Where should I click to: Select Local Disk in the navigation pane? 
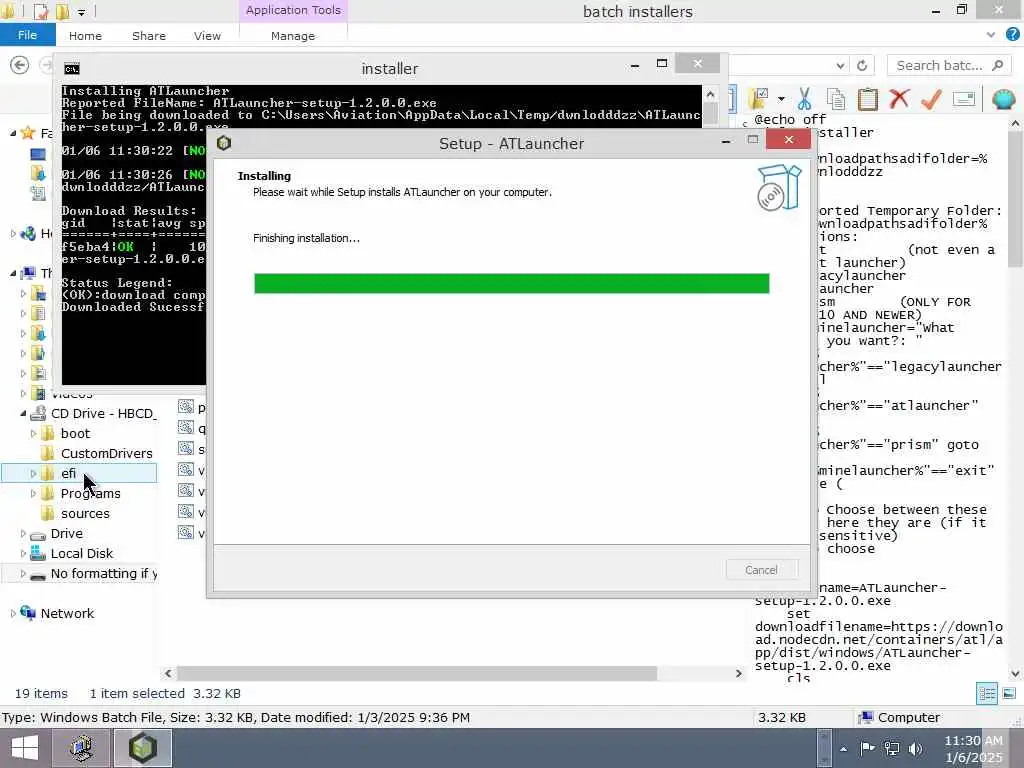[82, 554]
